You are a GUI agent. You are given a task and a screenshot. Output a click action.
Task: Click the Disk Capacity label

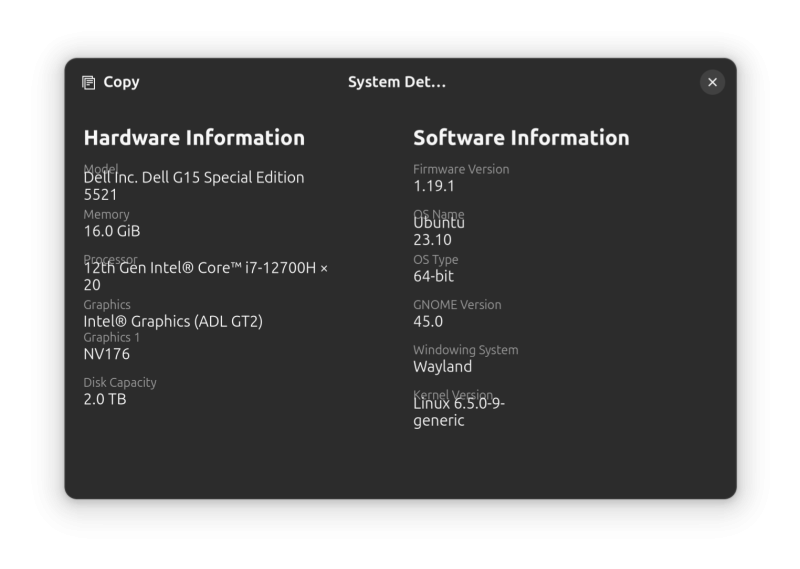(x=120, y=382)
